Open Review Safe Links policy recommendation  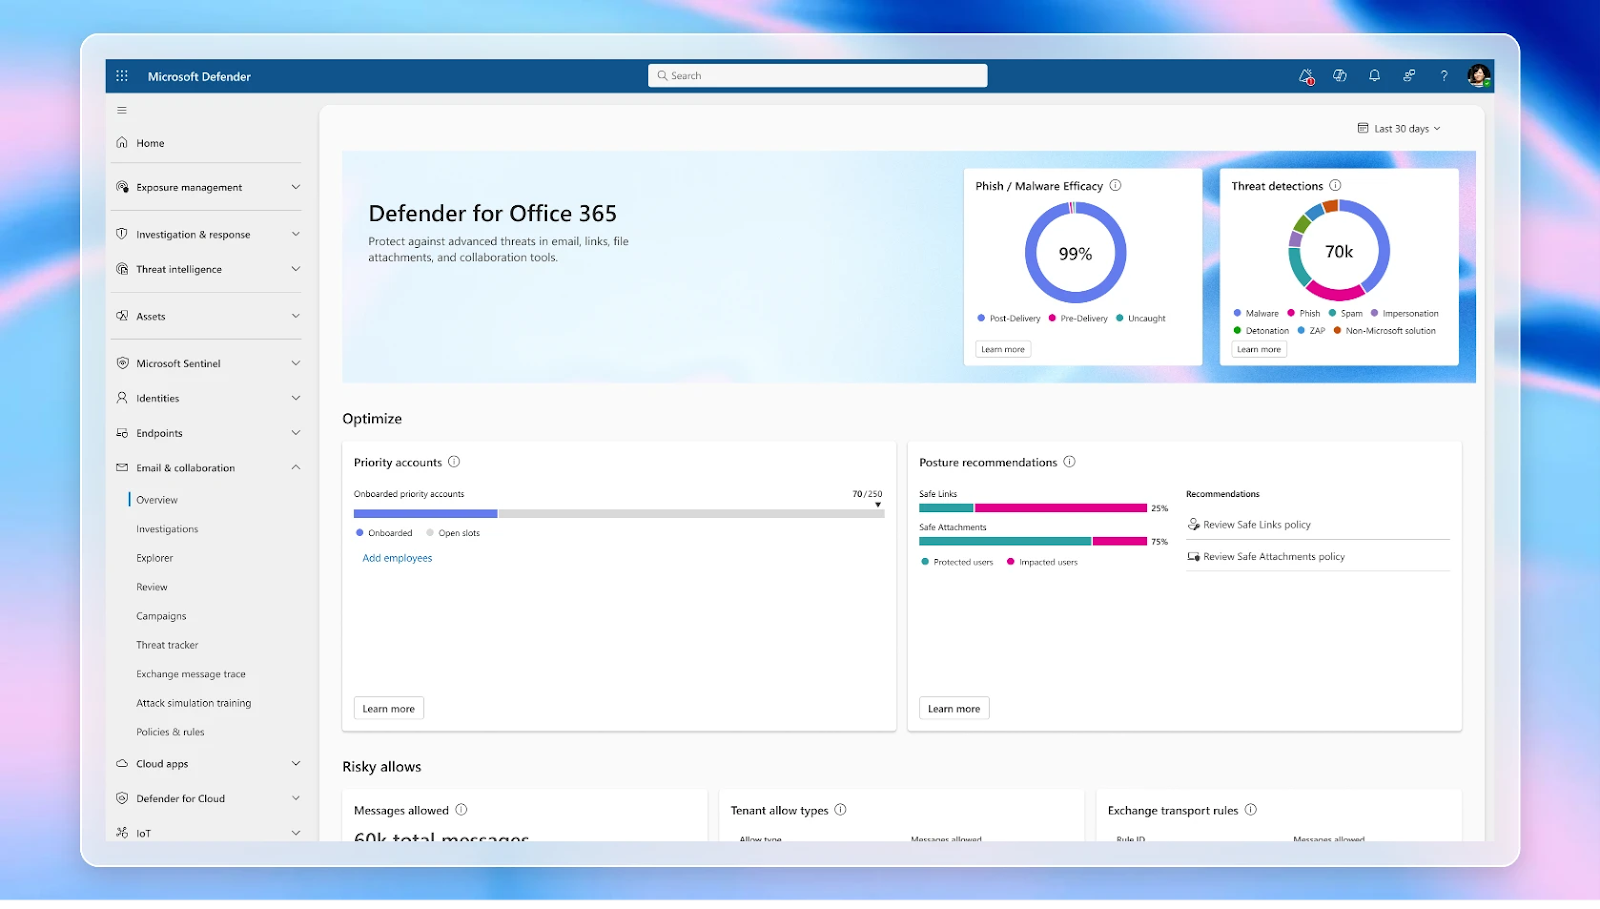coord(1257,524)
